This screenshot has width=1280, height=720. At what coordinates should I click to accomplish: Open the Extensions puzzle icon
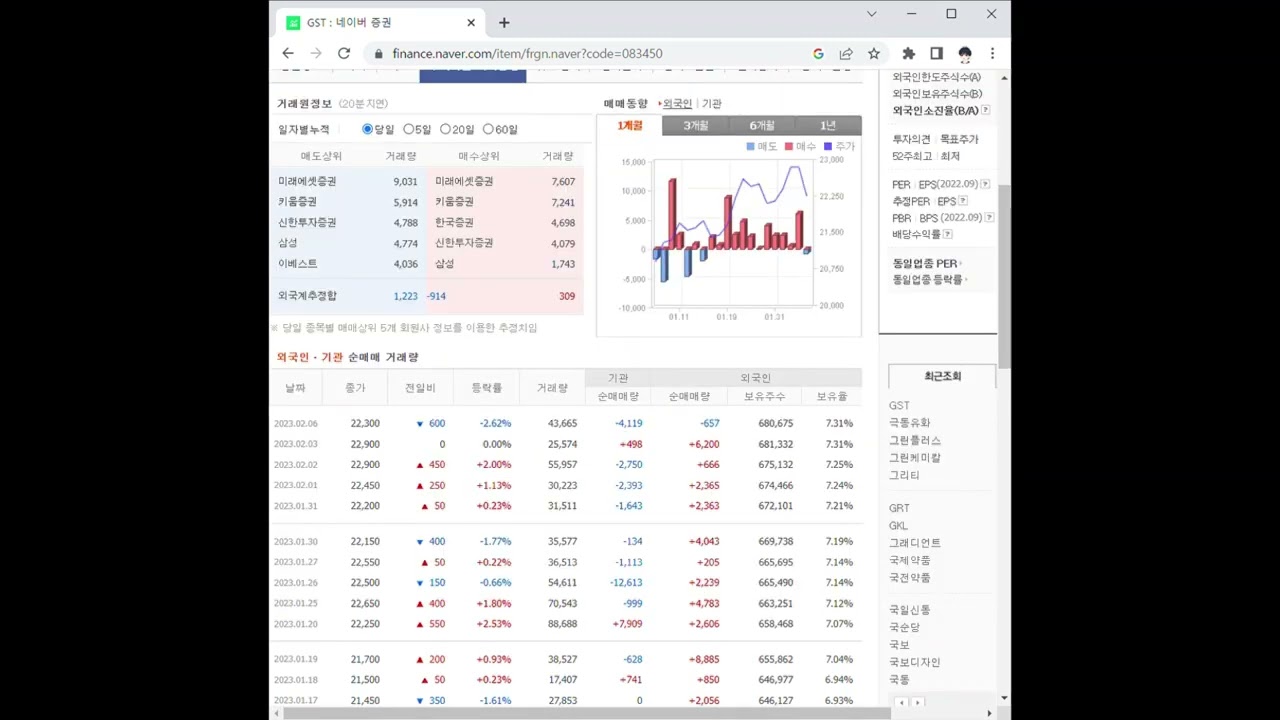point(908,54)
